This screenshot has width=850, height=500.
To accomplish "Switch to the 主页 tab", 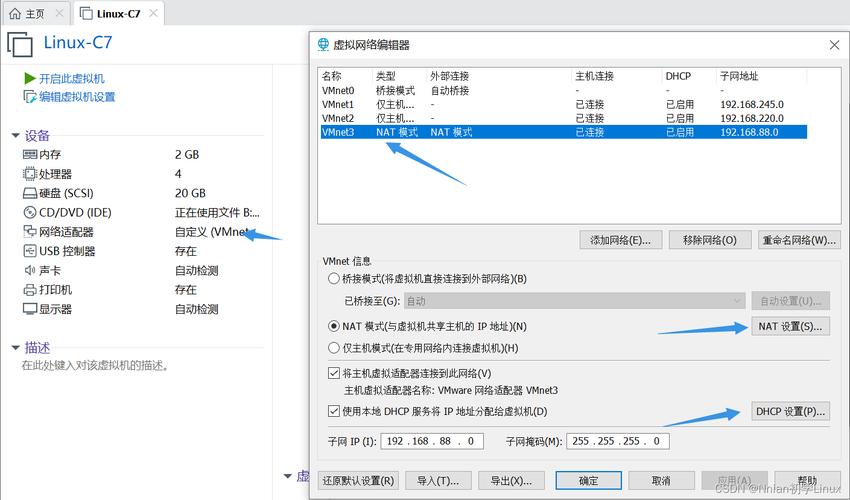I will (x=37, y=14).
